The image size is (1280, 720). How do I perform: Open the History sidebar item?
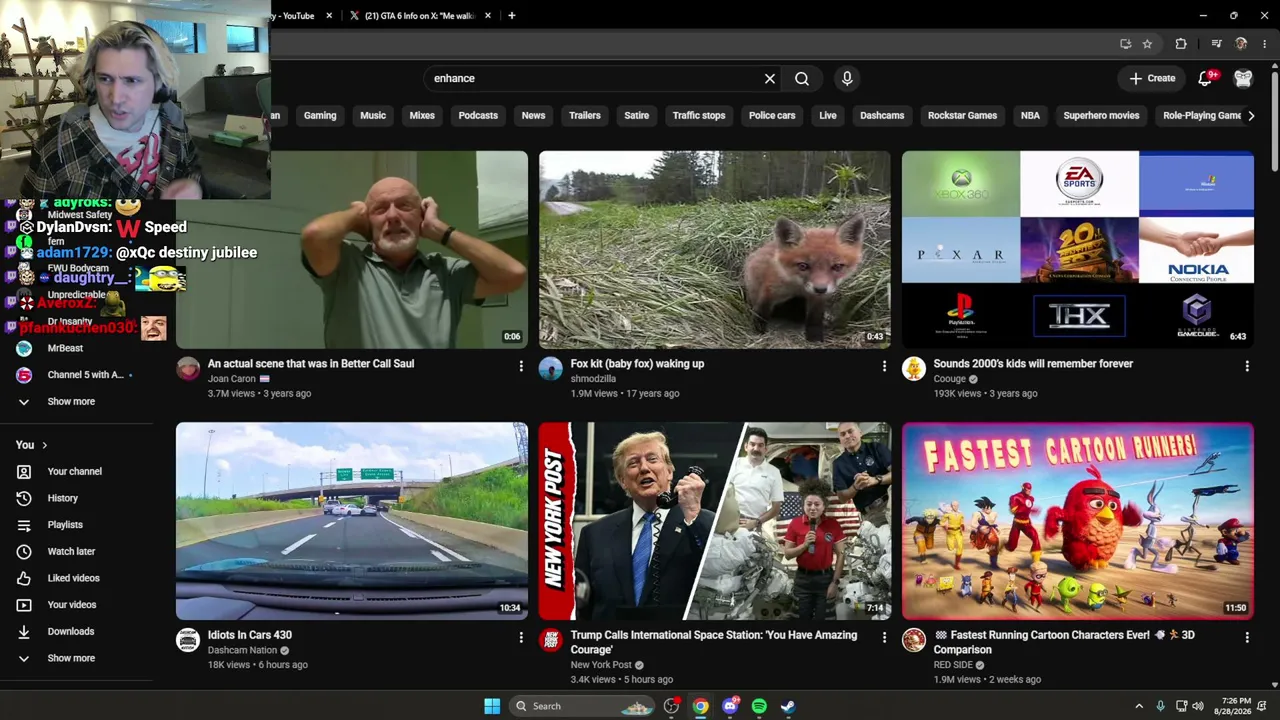click(62, 498)
